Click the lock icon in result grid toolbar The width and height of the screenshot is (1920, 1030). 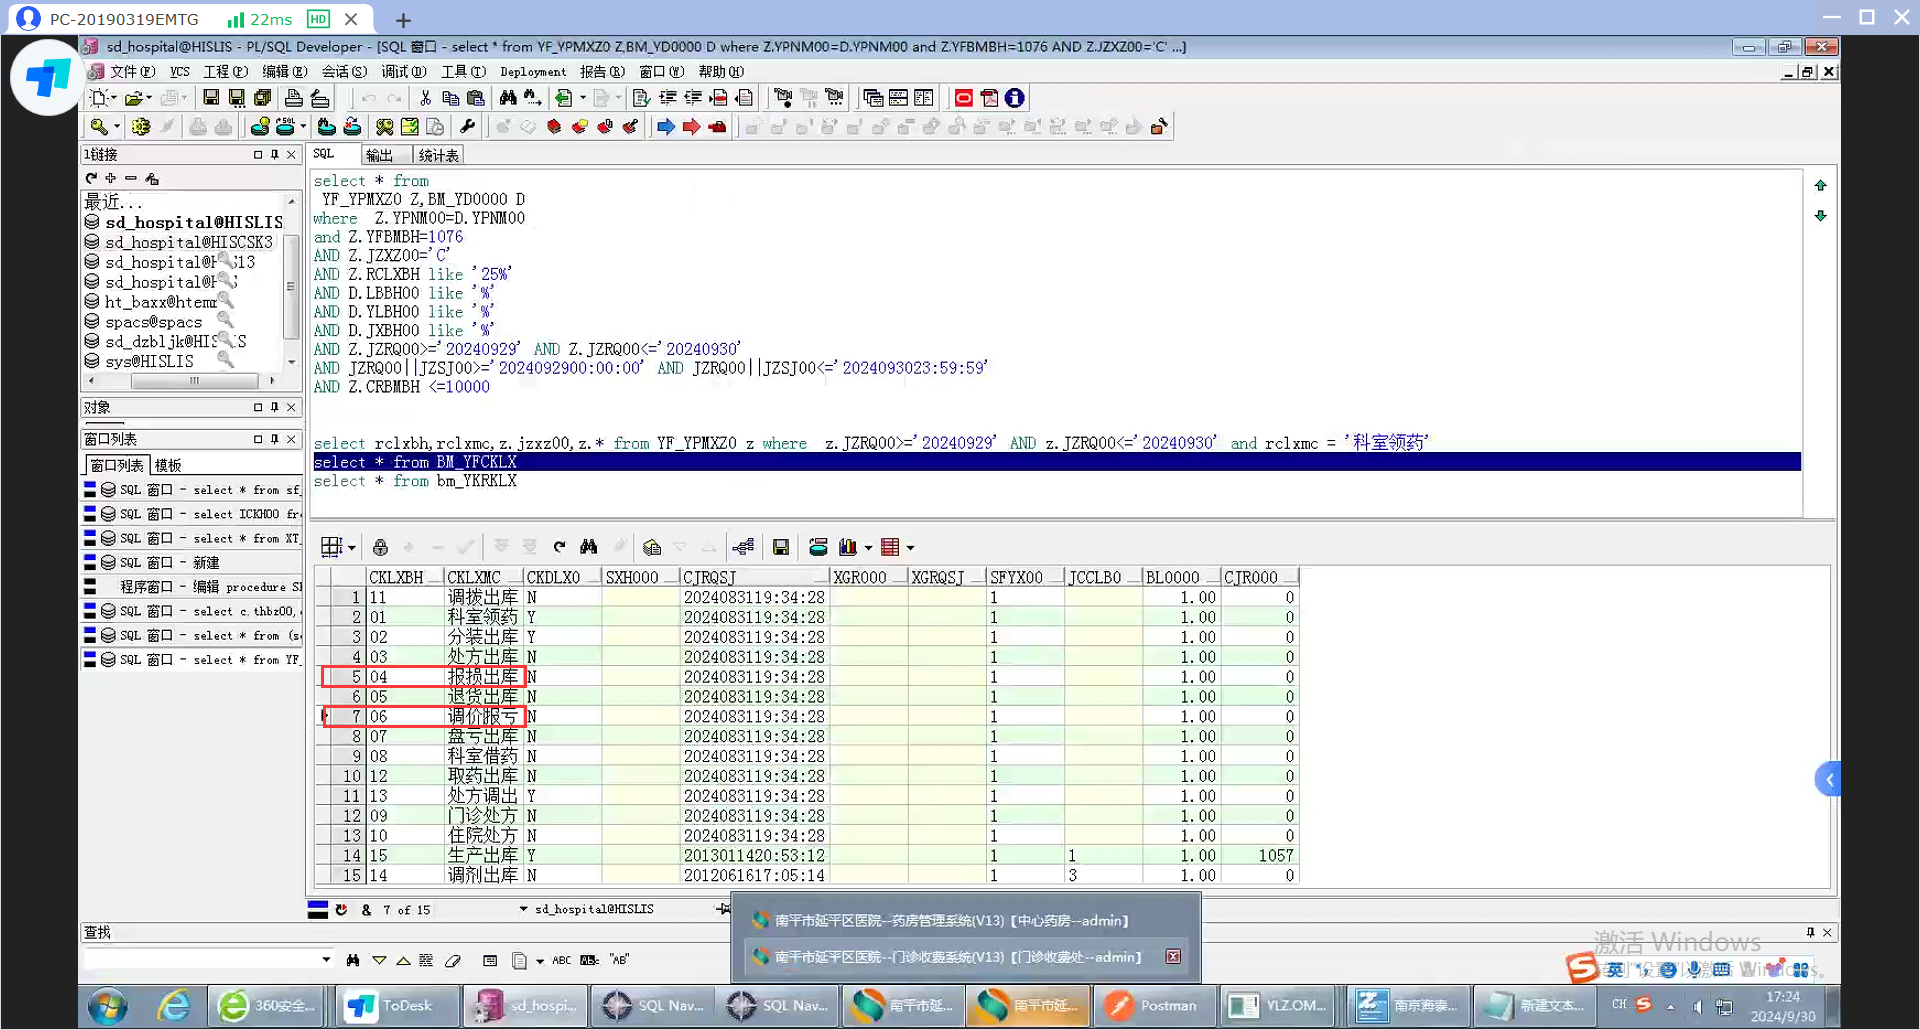[380, 547]
